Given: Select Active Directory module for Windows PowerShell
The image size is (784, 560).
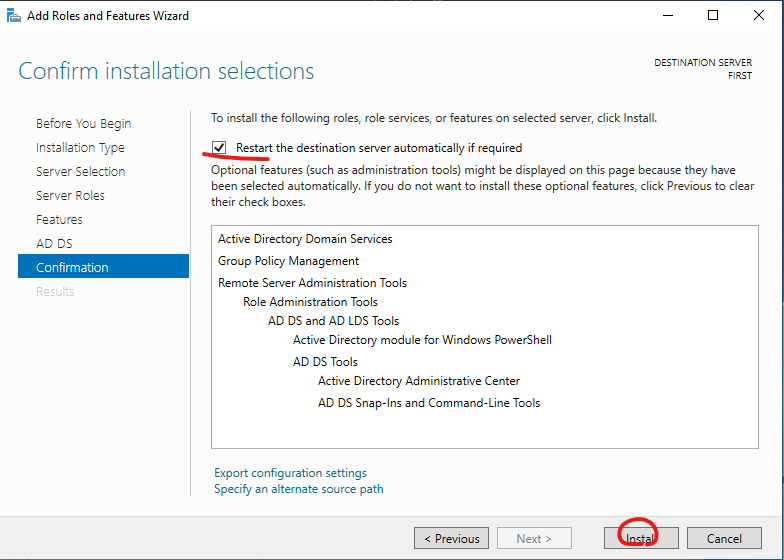Looking at the screenshot, I should (x=422, y=340).
